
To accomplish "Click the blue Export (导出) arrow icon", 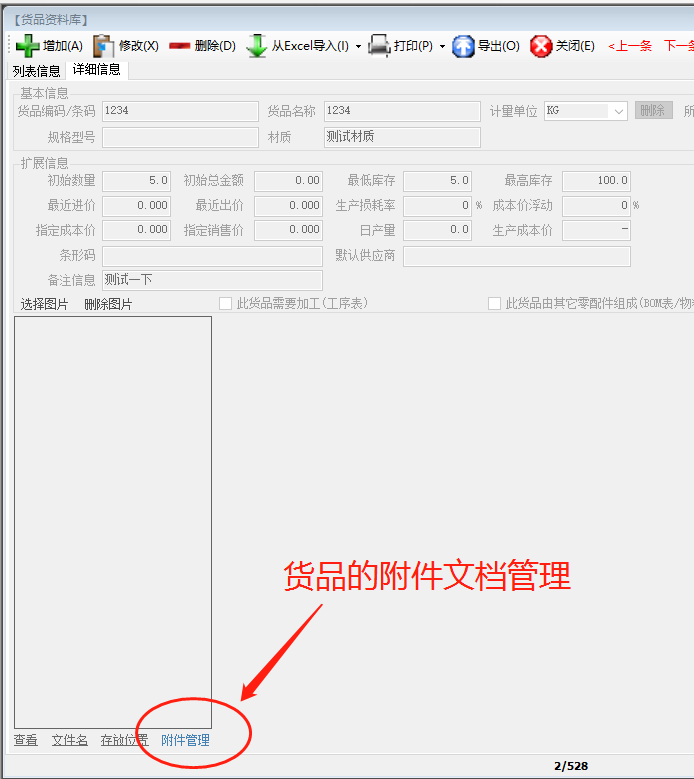I will pos(463,46).
